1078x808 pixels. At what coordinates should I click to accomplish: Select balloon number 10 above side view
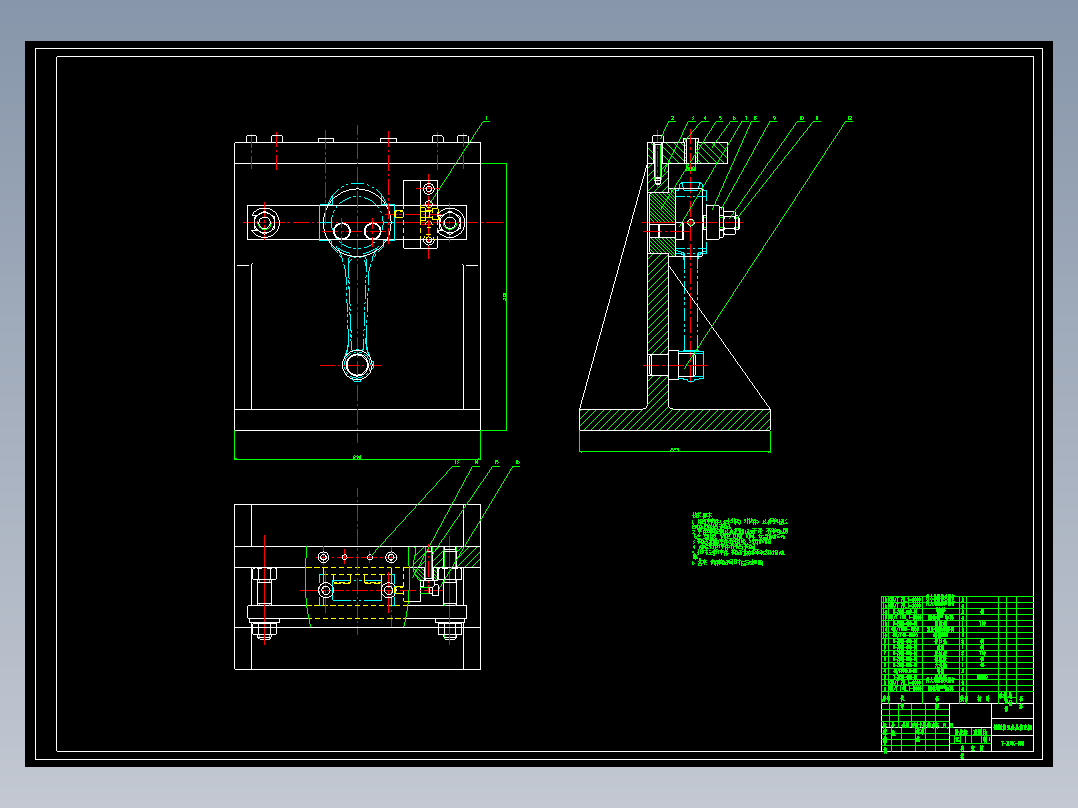point(802,119)
